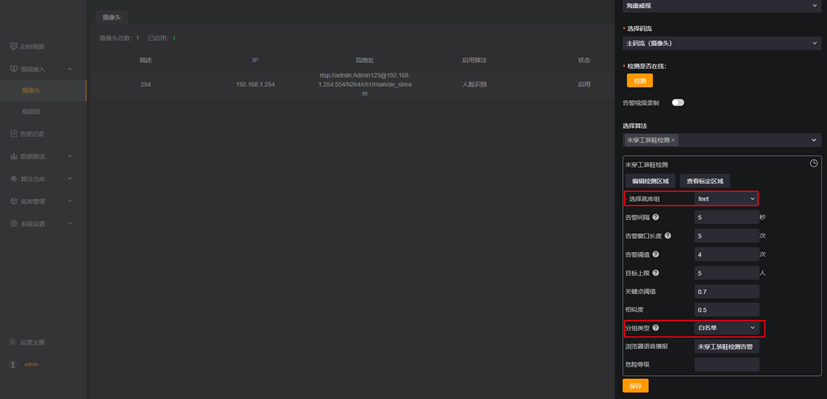Open the 主码流 stream selection dropdown
Screen dimensions: 827x399
(x=722, y=43)
